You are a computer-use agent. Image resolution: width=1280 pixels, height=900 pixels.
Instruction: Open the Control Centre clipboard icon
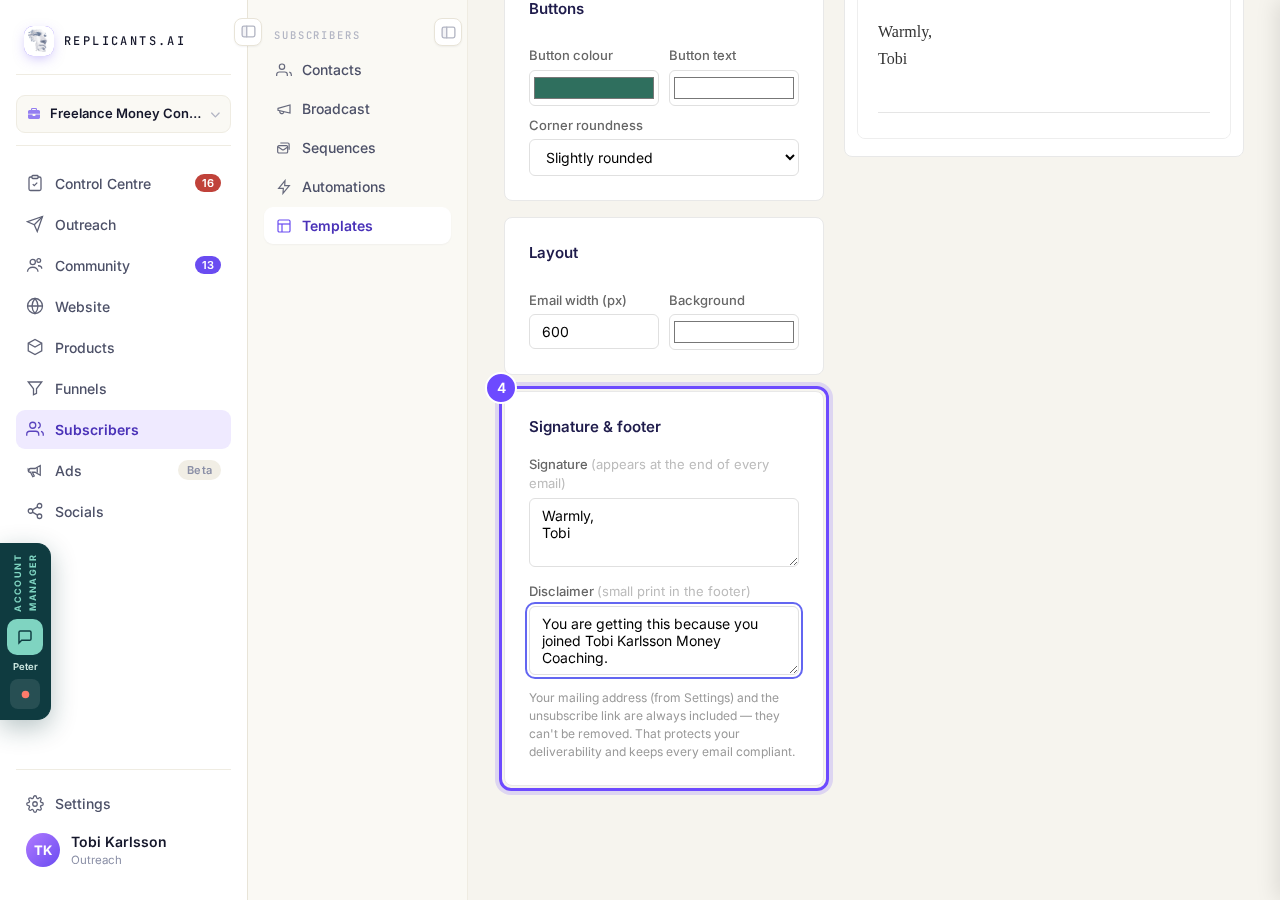point(35,183)
